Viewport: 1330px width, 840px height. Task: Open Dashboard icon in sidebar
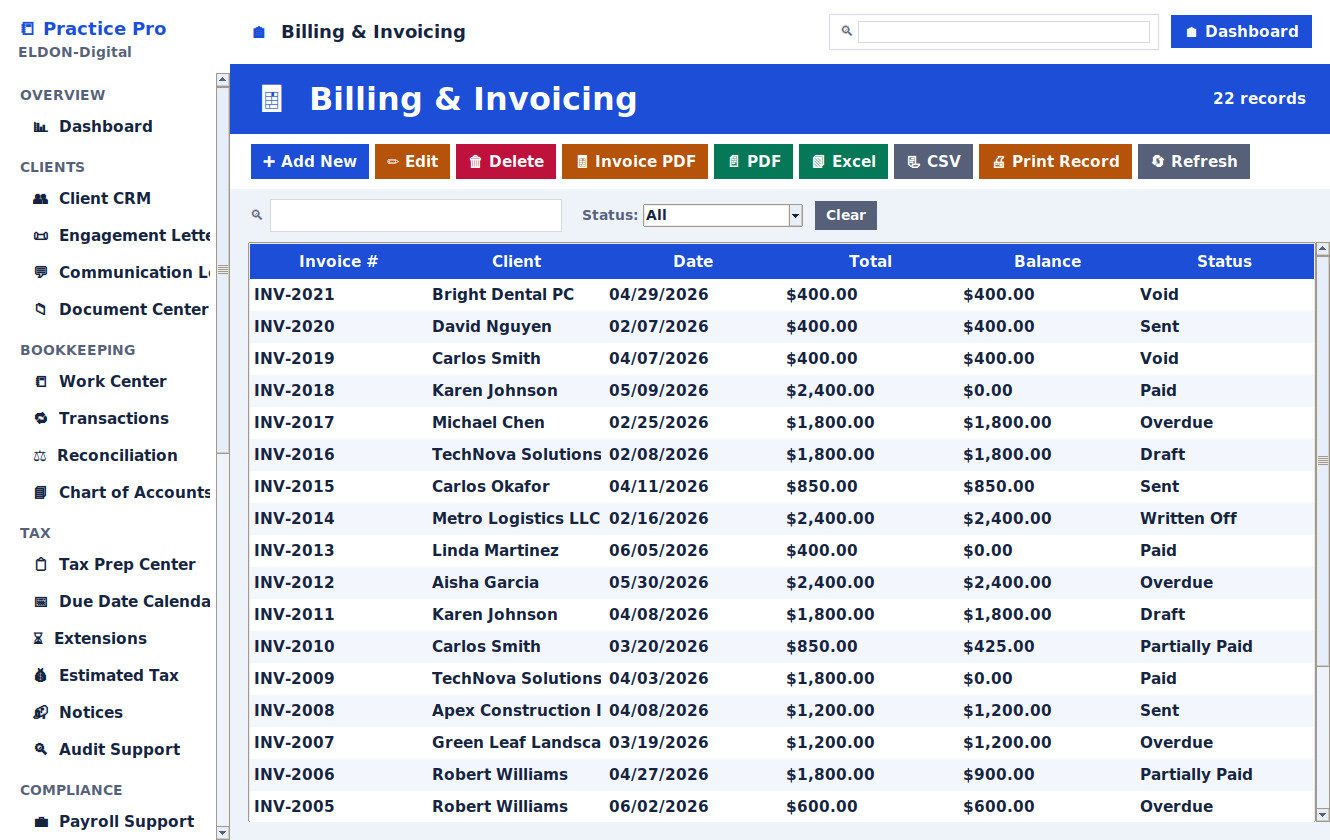coord(41,127)
